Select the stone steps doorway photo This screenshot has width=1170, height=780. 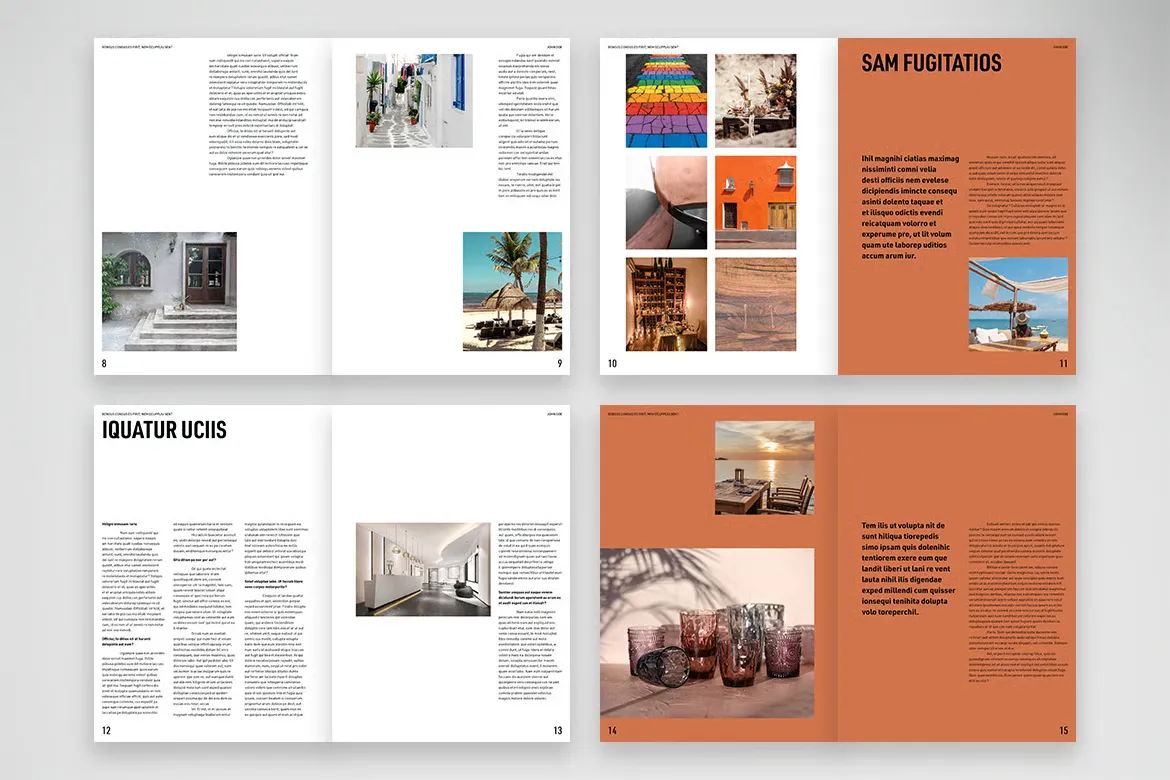tap(169, 291)
